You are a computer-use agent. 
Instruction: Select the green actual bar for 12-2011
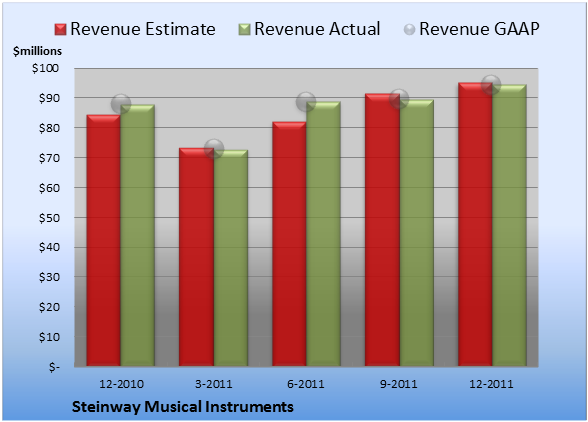click(x=510, y=225)
